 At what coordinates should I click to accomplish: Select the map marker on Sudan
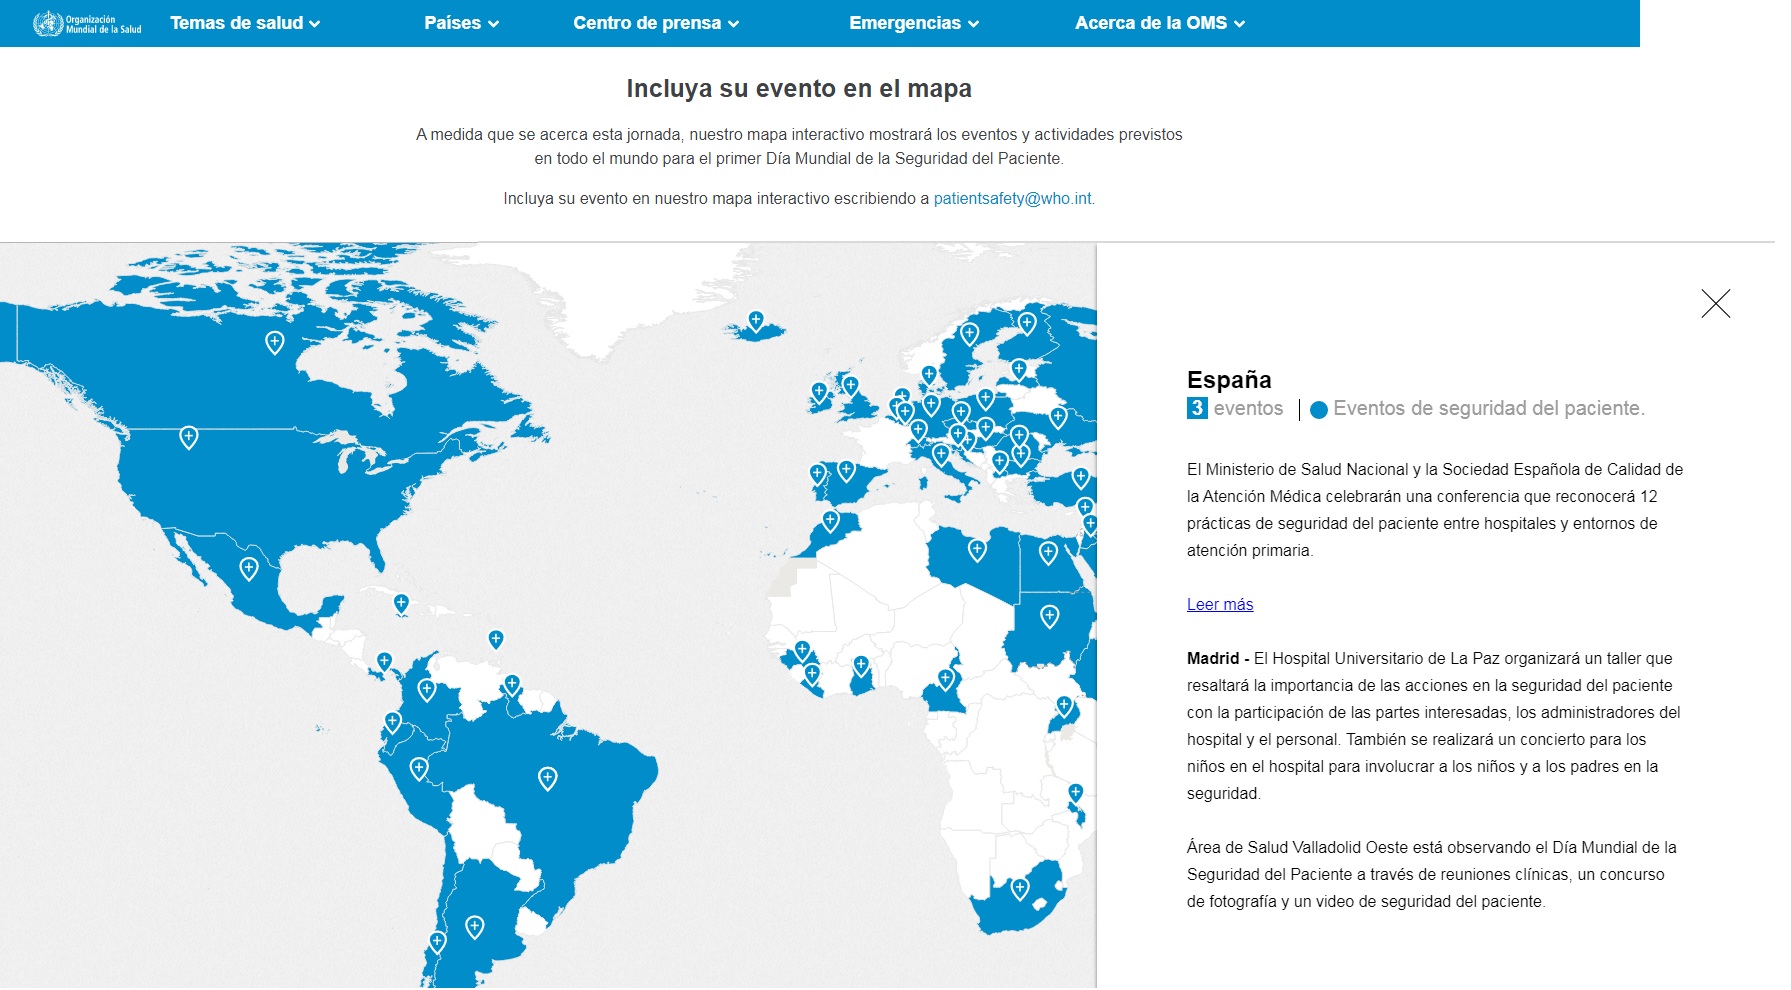[x=1049, y=616]
